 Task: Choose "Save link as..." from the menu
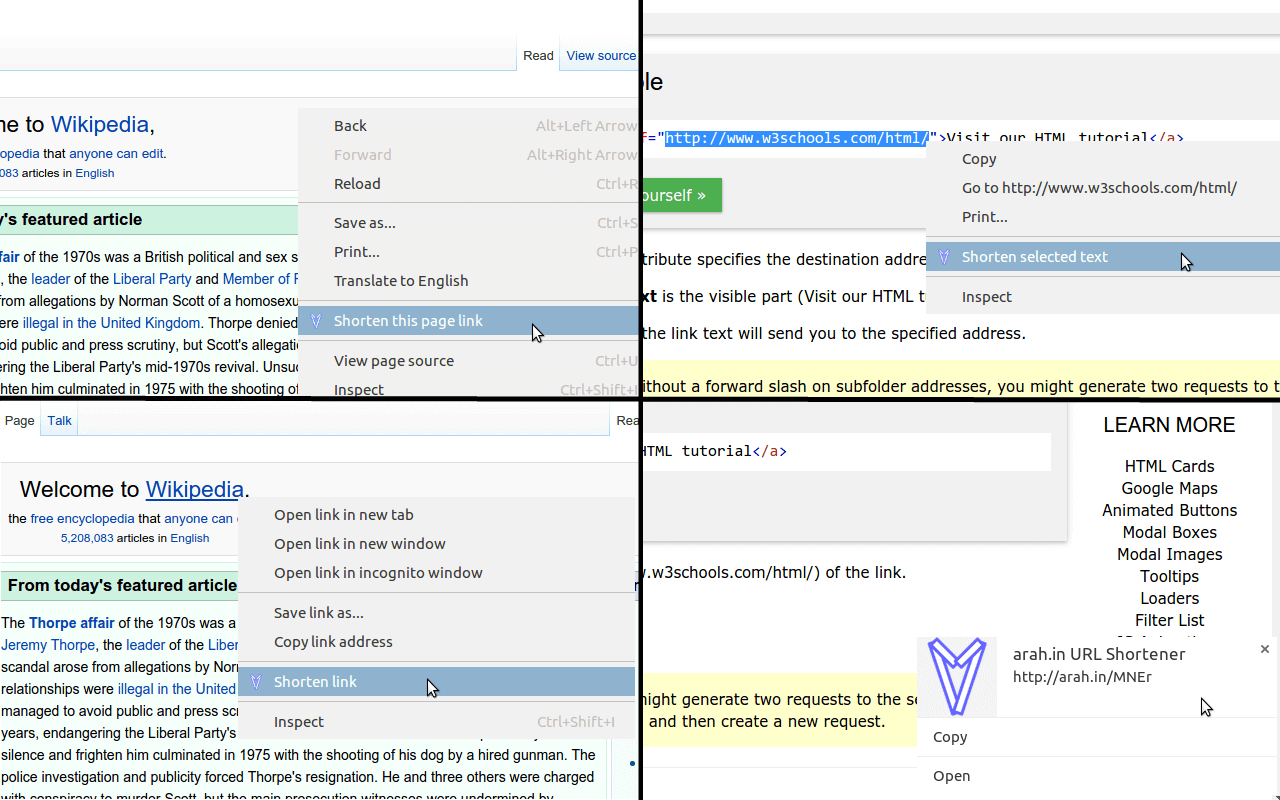coord(318,612)
